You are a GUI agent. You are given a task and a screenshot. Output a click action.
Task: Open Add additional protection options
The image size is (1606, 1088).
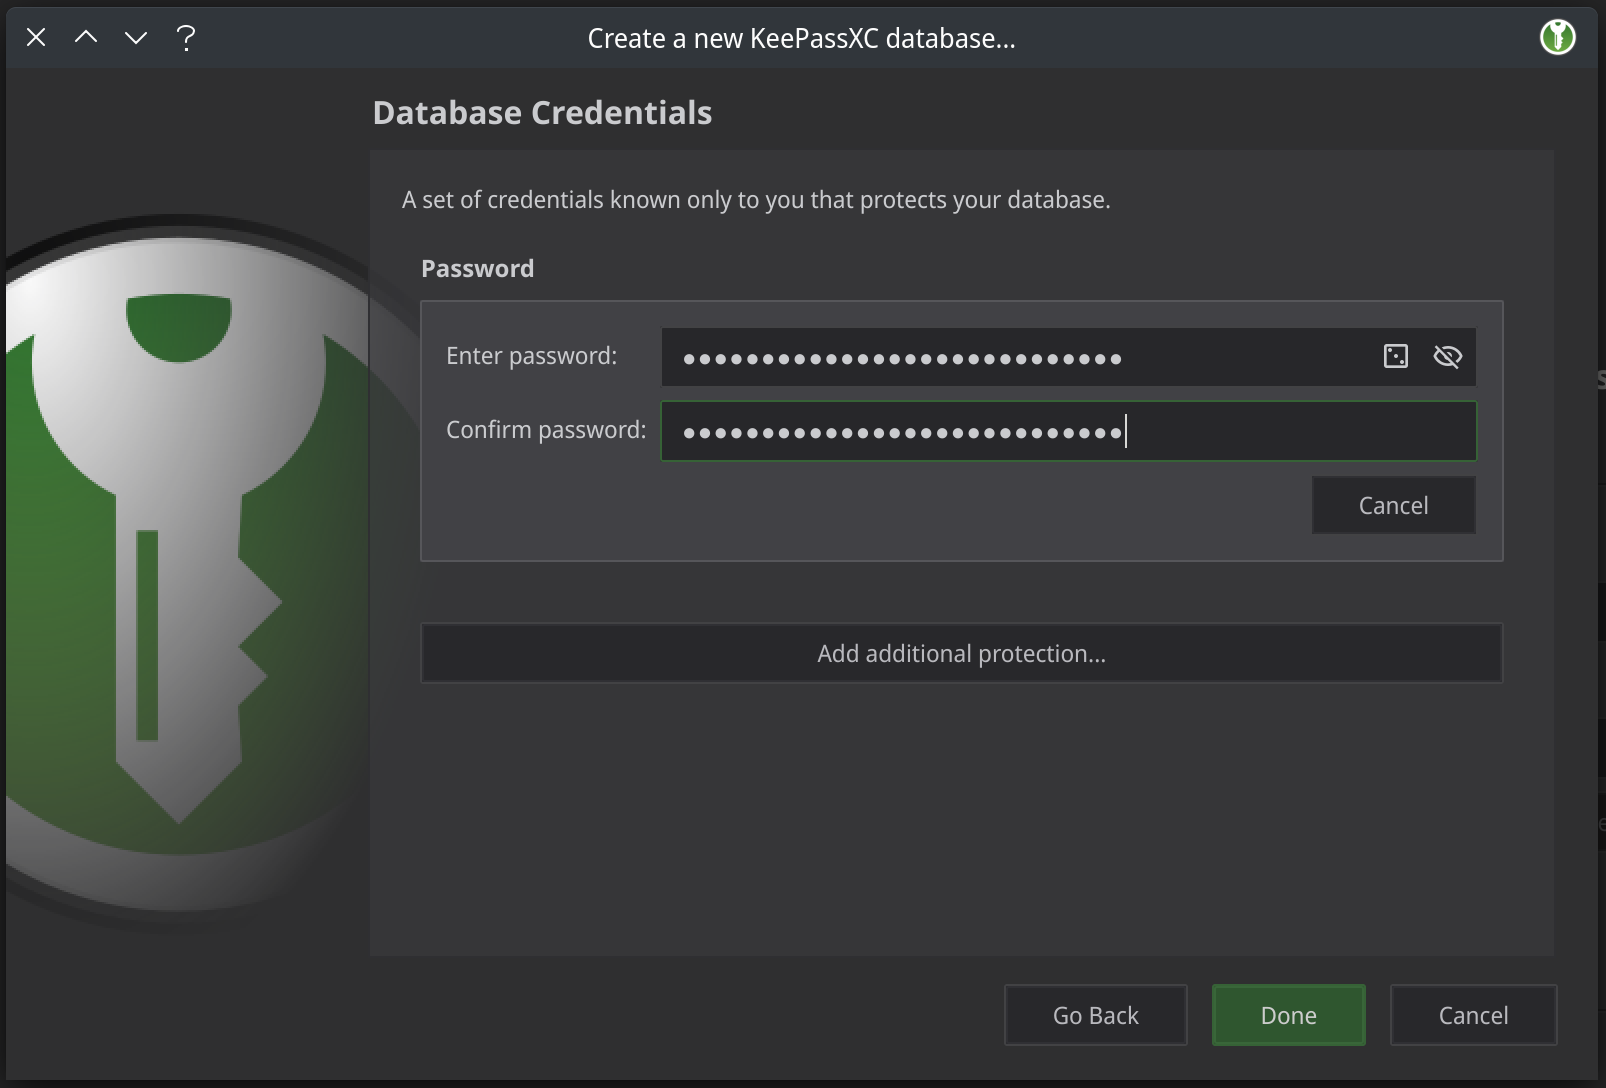961,653
